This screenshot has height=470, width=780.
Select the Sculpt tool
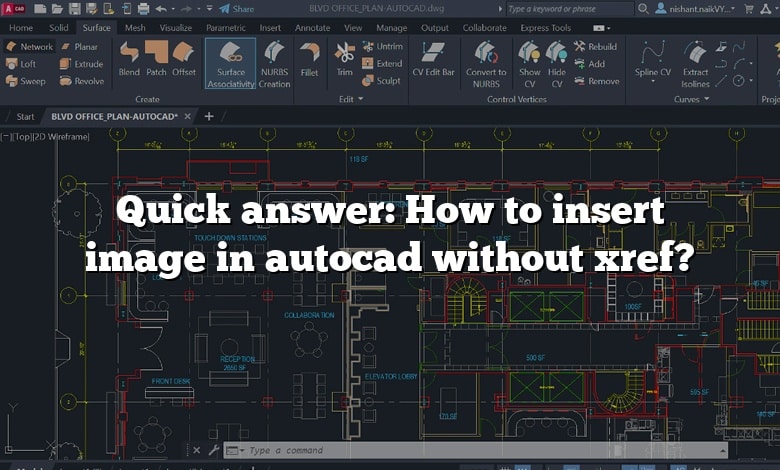[382, 81]
